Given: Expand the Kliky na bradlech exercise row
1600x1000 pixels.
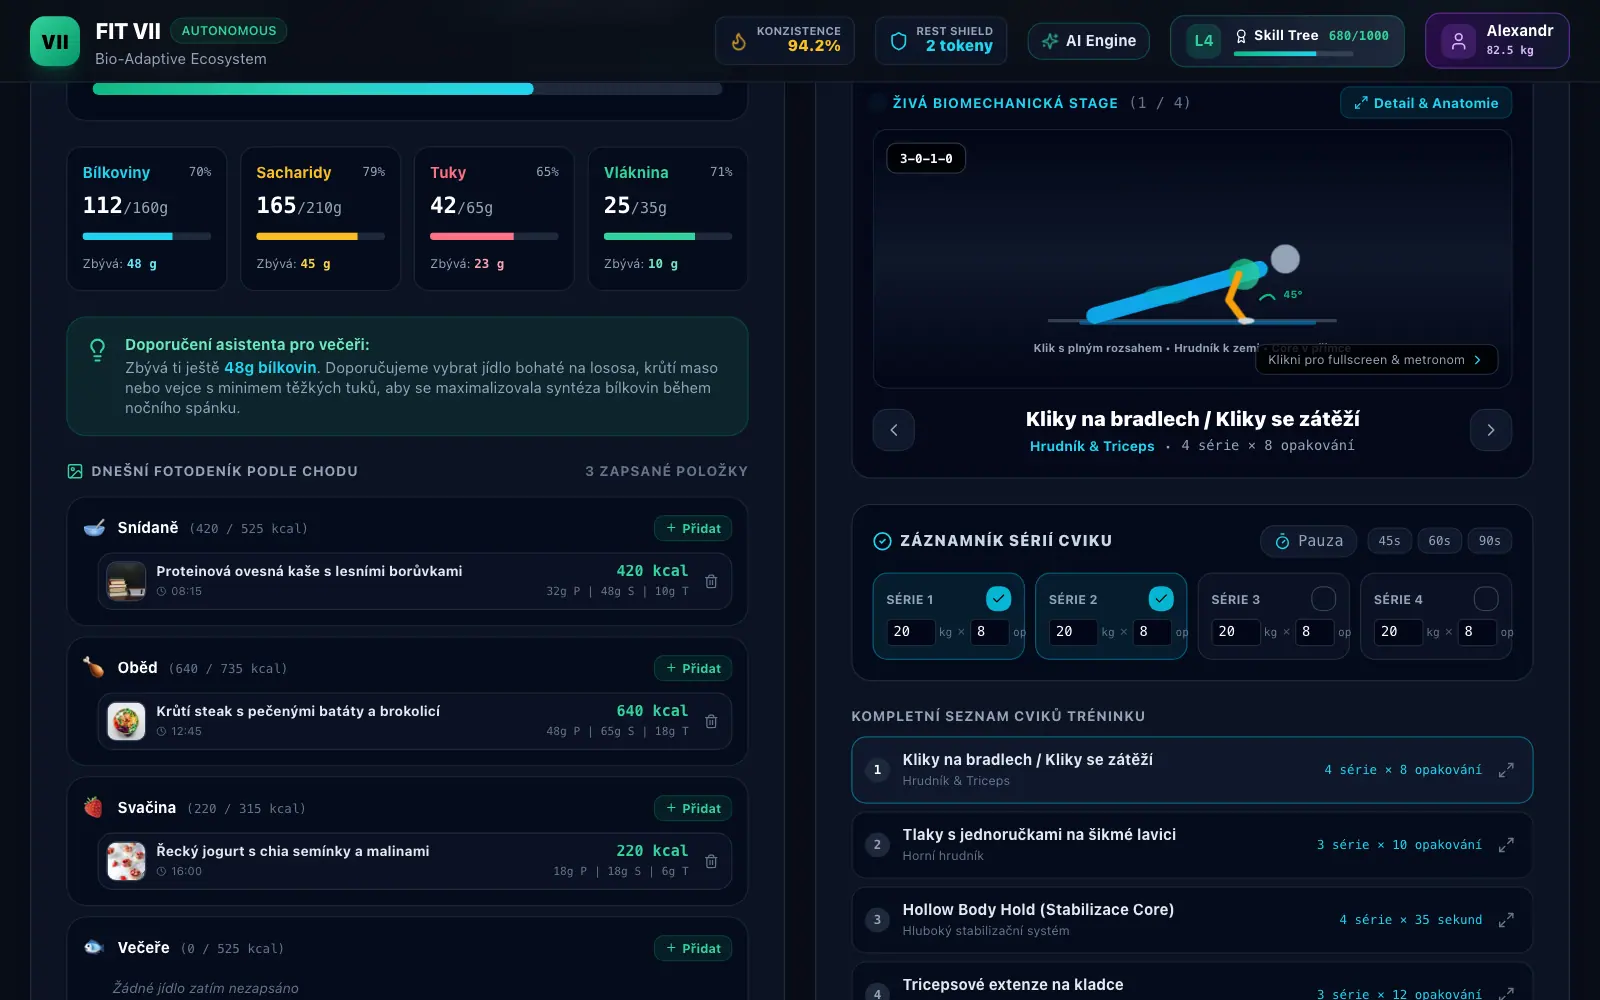Looking at the screenshot, I should point(1506,770).
